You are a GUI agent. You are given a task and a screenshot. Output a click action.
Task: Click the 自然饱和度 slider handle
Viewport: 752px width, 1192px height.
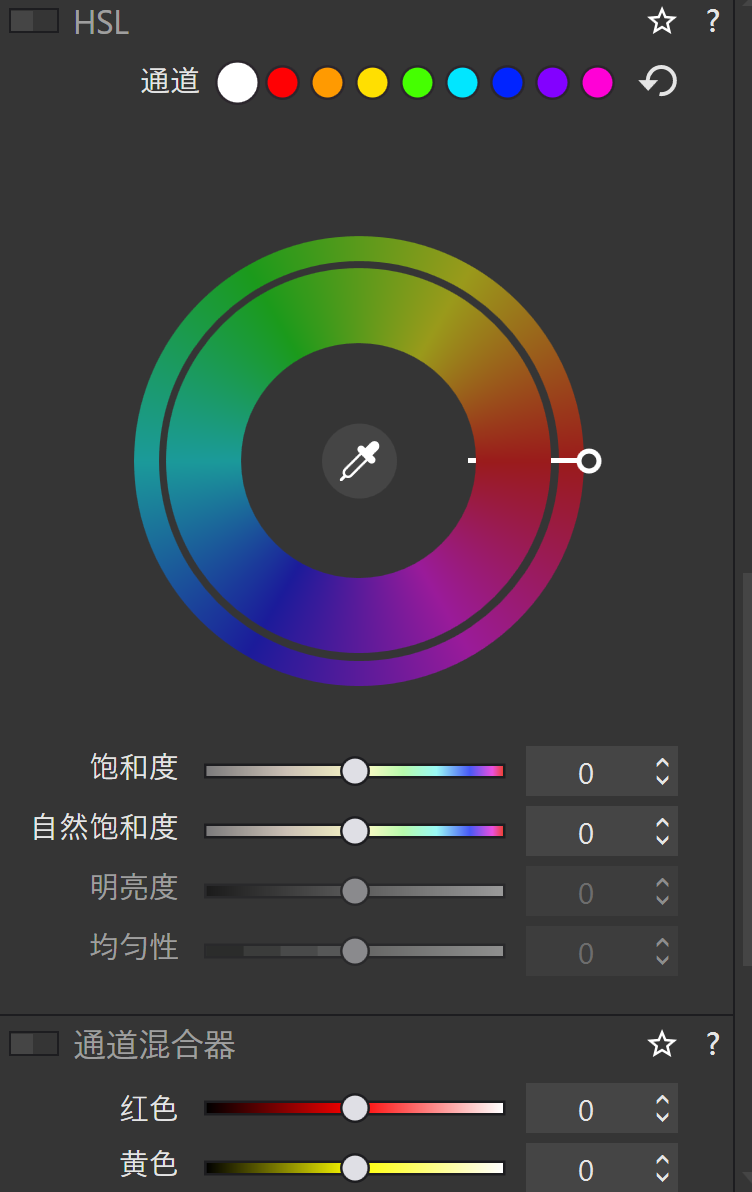click(x=354, y=831)
